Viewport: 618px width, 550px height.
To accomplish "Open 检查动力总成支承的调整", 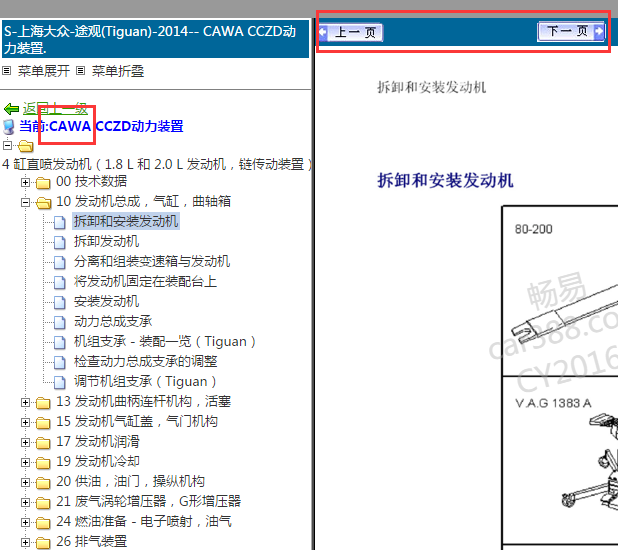I will pyautogui.click(x=146, y=362).
